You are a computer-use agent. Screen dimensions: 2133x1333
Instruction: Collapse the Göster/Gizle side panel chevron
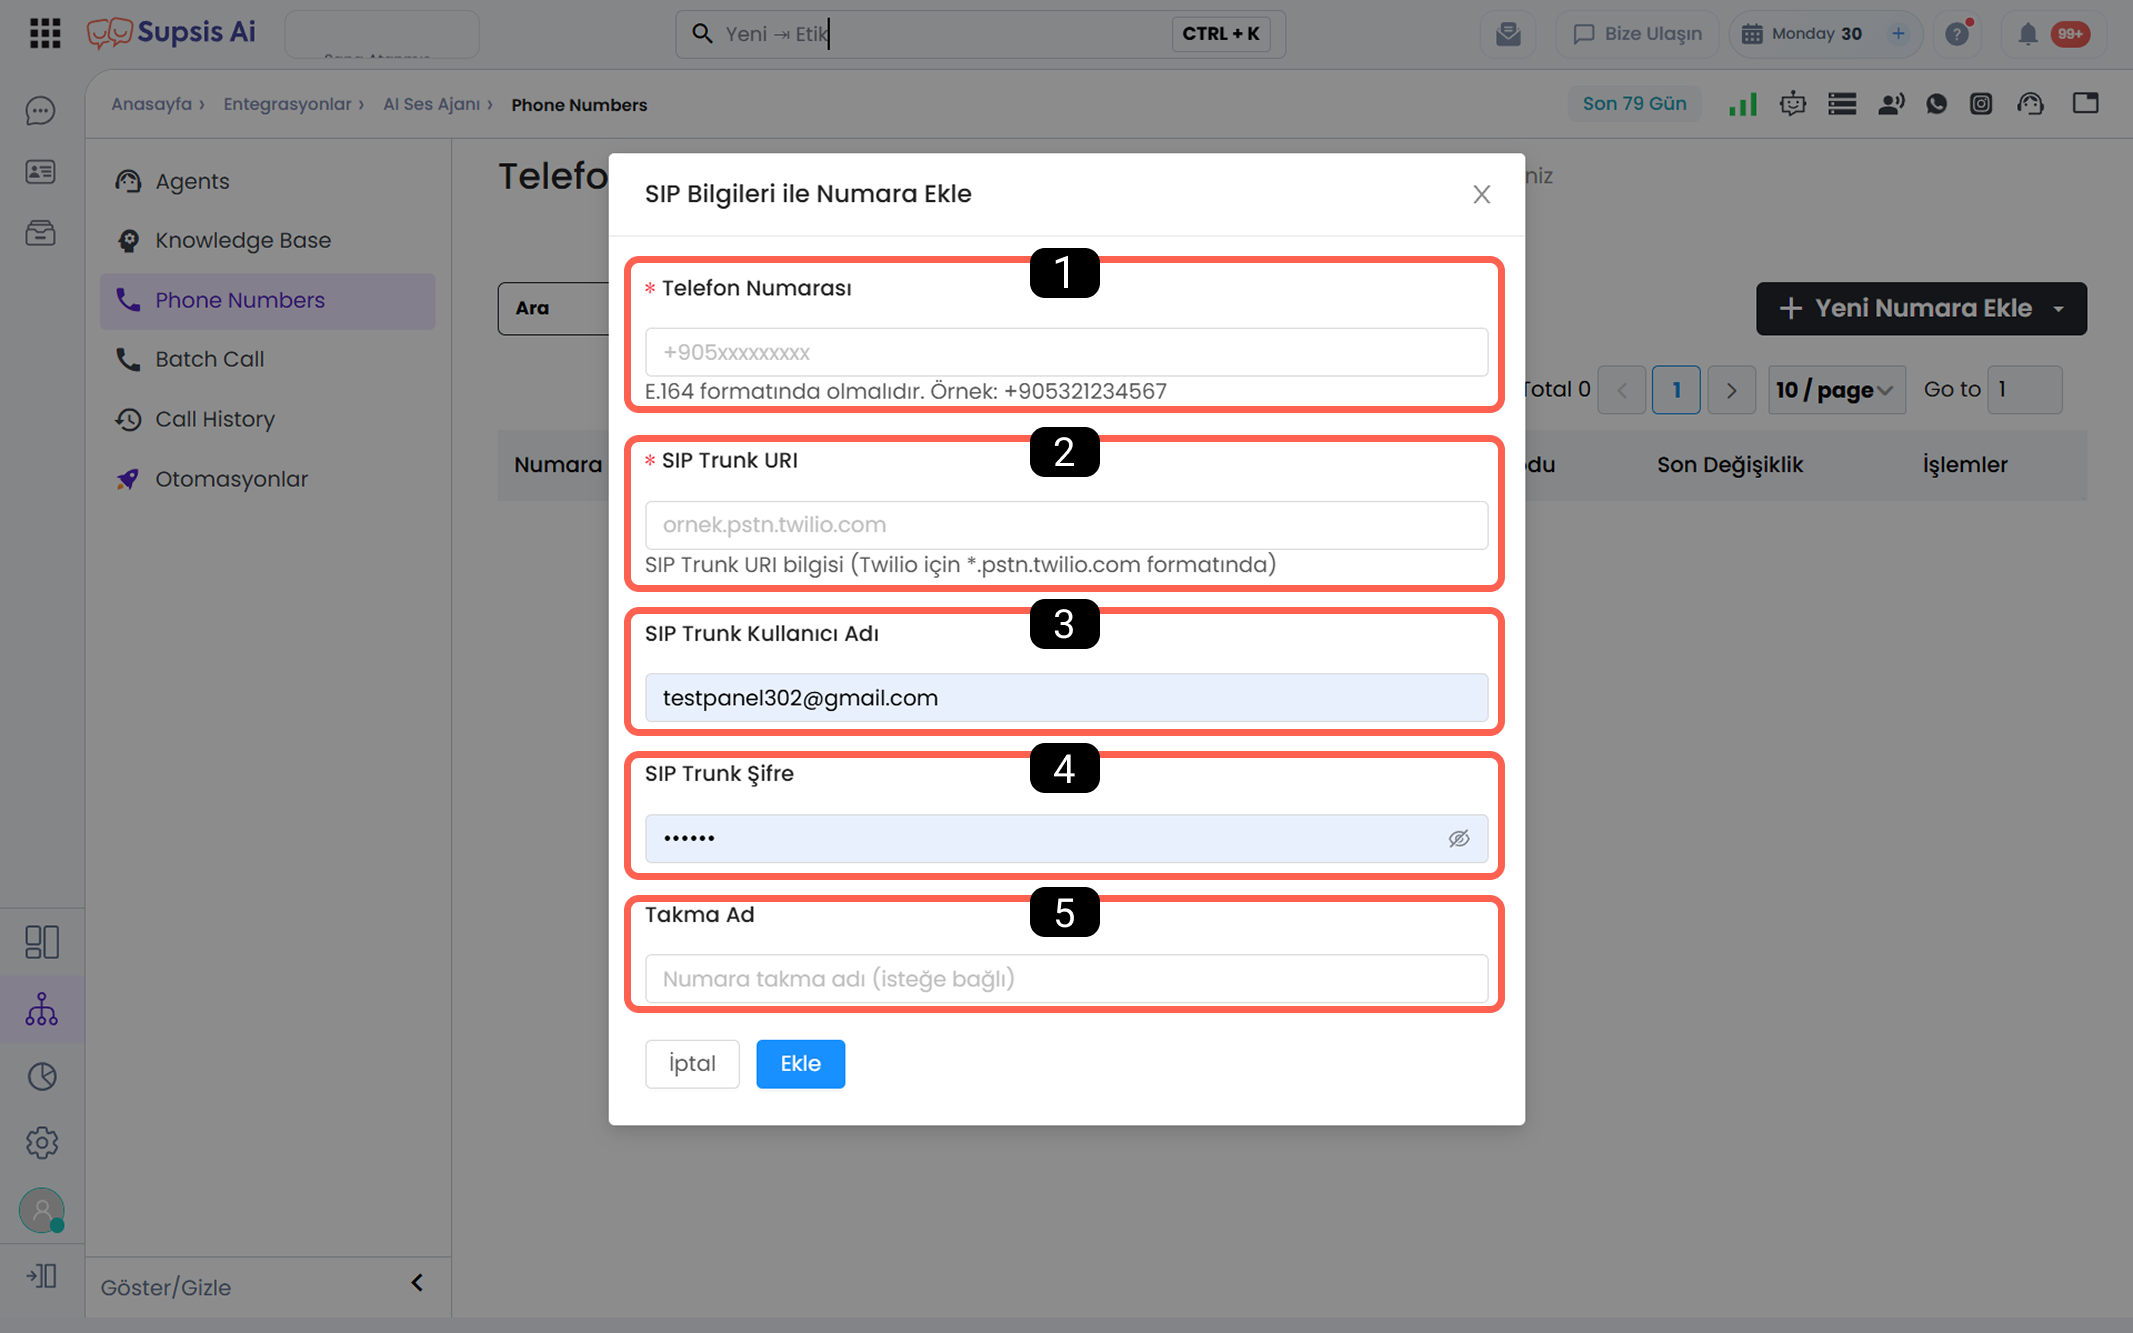(x=417, y=1283)
